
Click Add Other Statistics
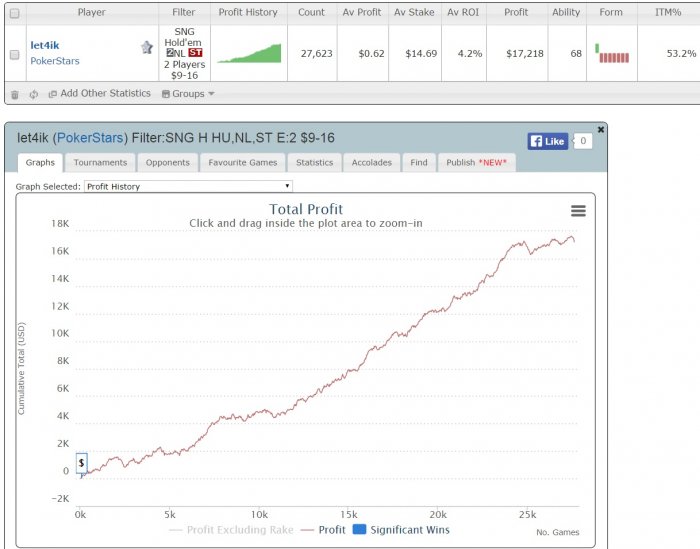pyautogui.click(x=100, y=93)
